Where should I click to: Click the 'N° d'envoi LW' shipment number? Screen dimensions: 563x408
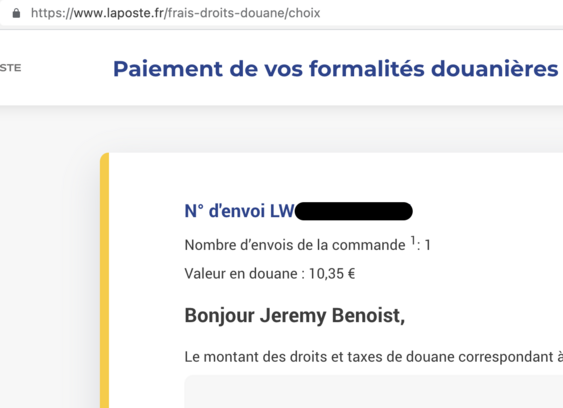pyautogui.click(x=239, y=211)
